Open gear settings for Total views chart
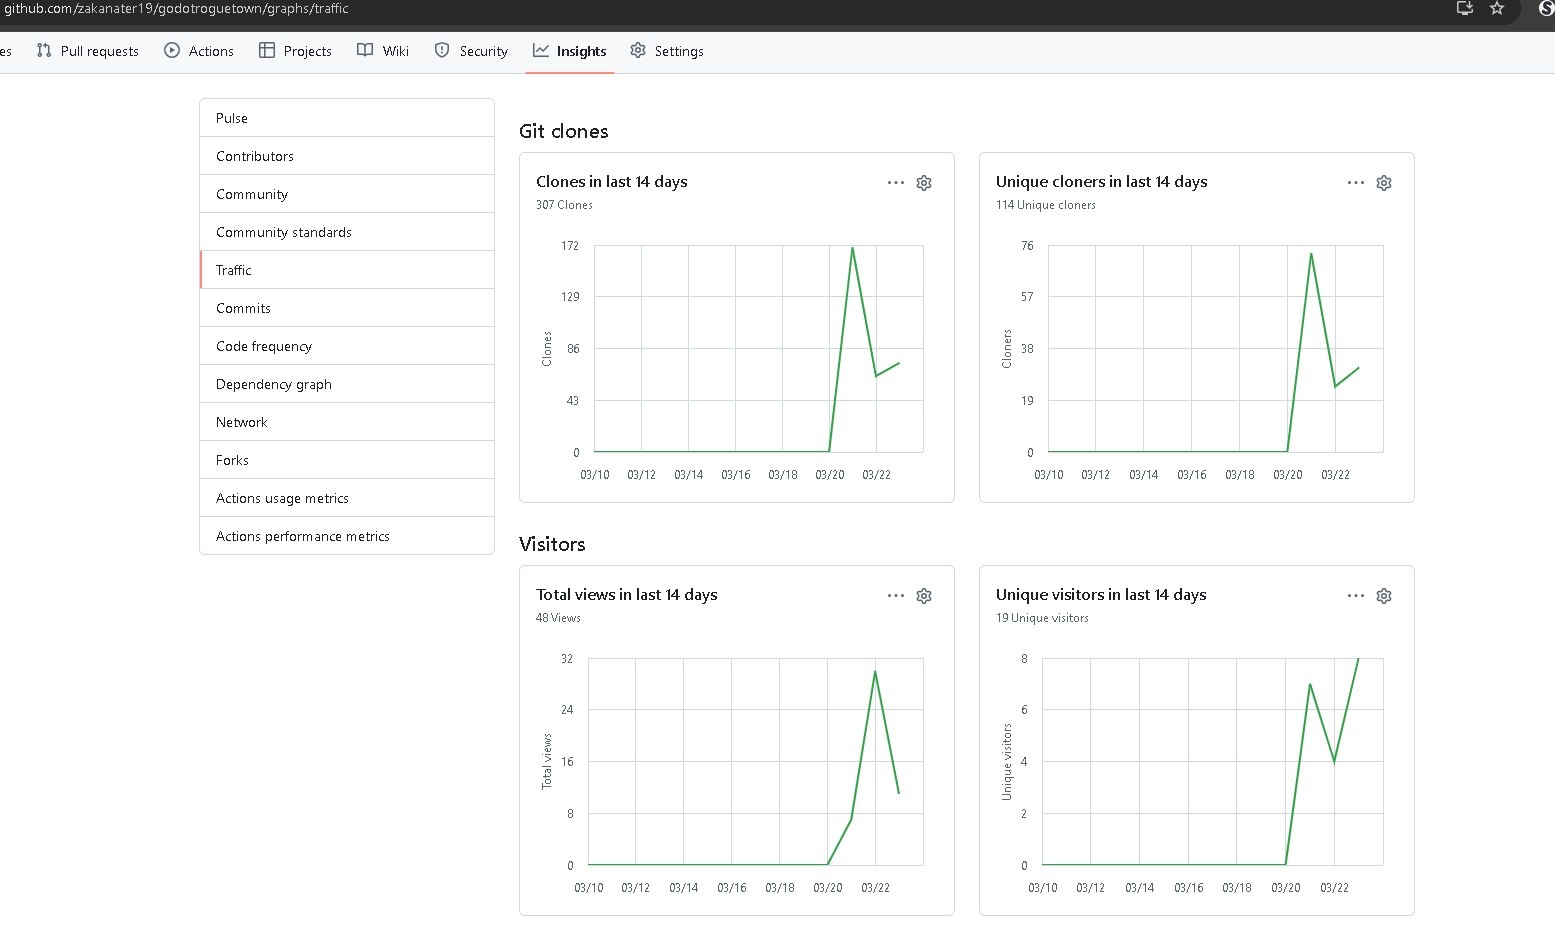Viewport: 1555px width, 944px height. click(x=924, y=596)
